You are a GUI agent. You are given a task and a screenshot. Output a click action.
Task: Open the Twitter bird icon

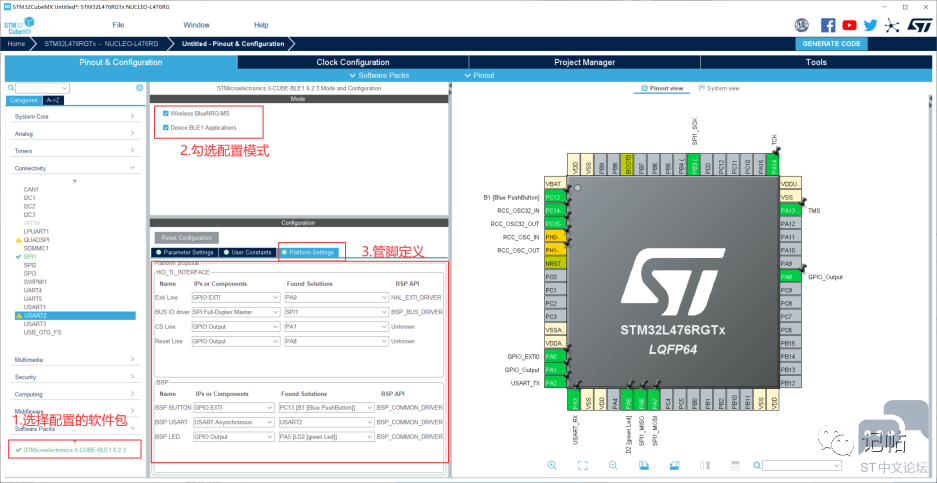pos(871,25)
